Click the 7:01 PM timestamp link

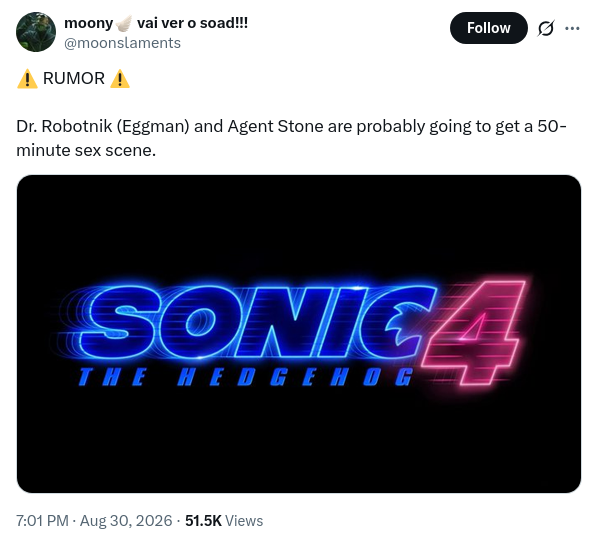click(42, 521)
